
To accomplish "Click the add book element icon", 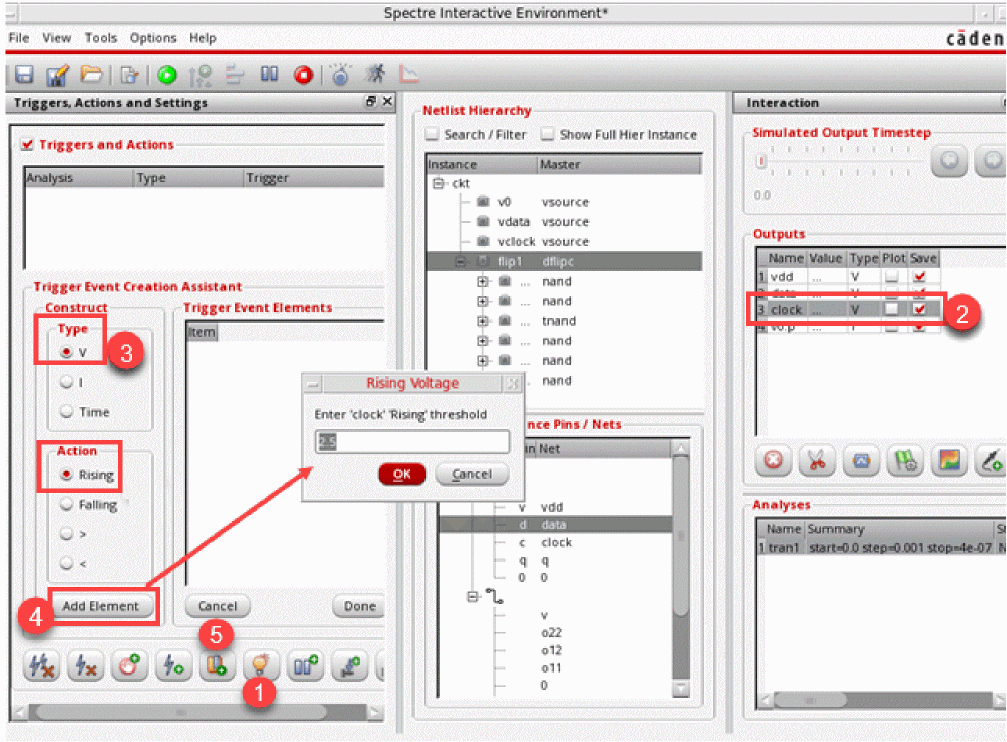I will (x=216, y=666).
